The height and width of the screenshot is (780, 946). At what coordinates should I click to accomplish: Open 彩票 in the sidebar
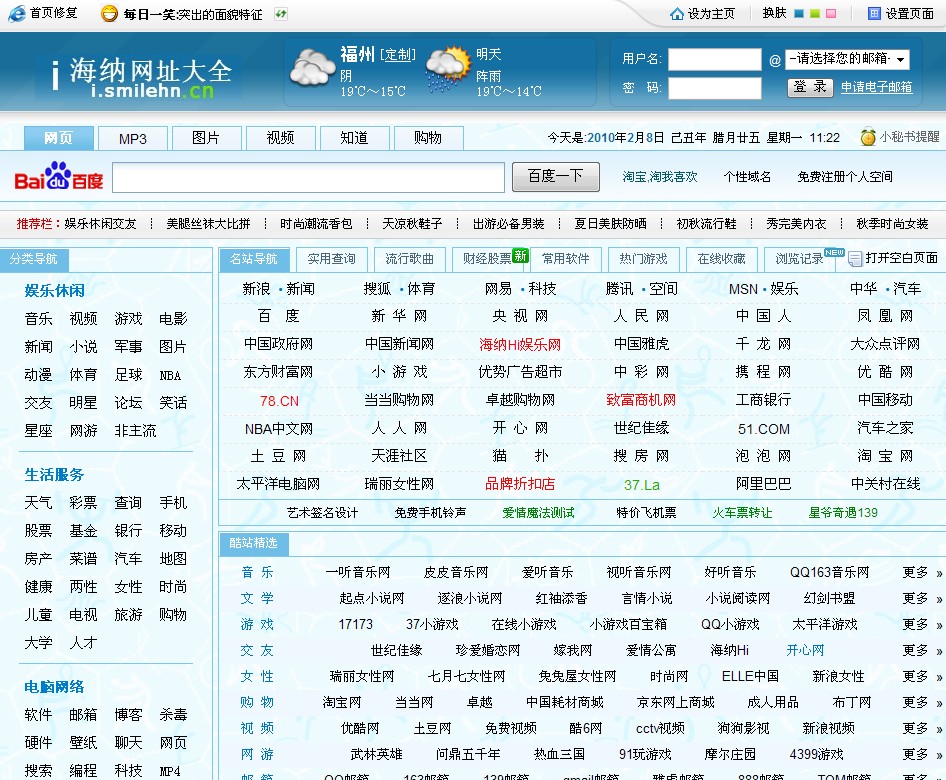click(83, 503)
